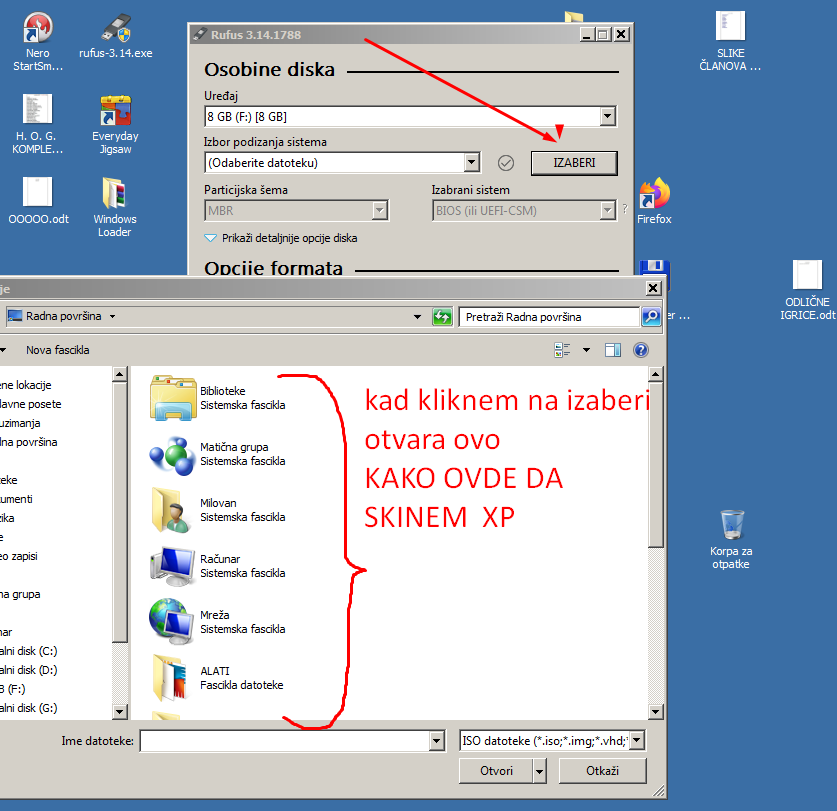
Task: Select the Milovan user folder
Action: (219, 510)
